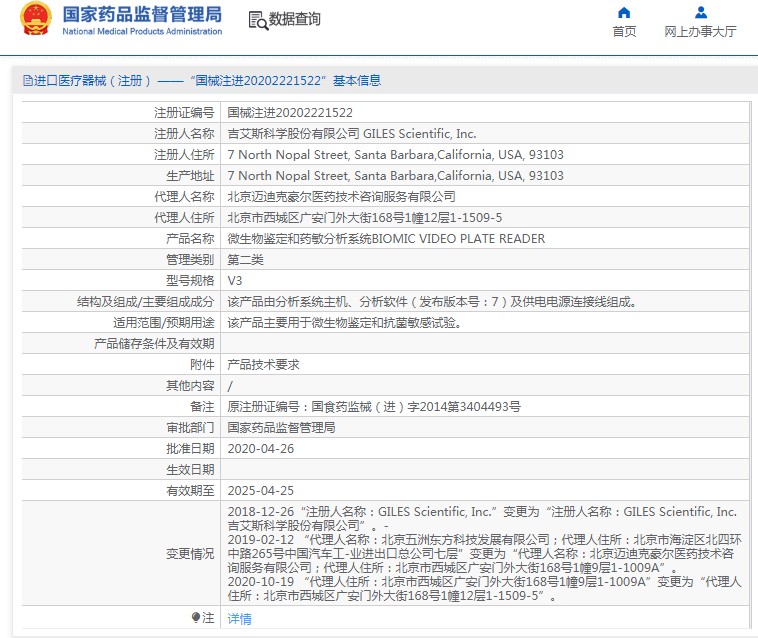Select 第二类 management category value
This screenshot has height=638, width=758.
point(246,260)
